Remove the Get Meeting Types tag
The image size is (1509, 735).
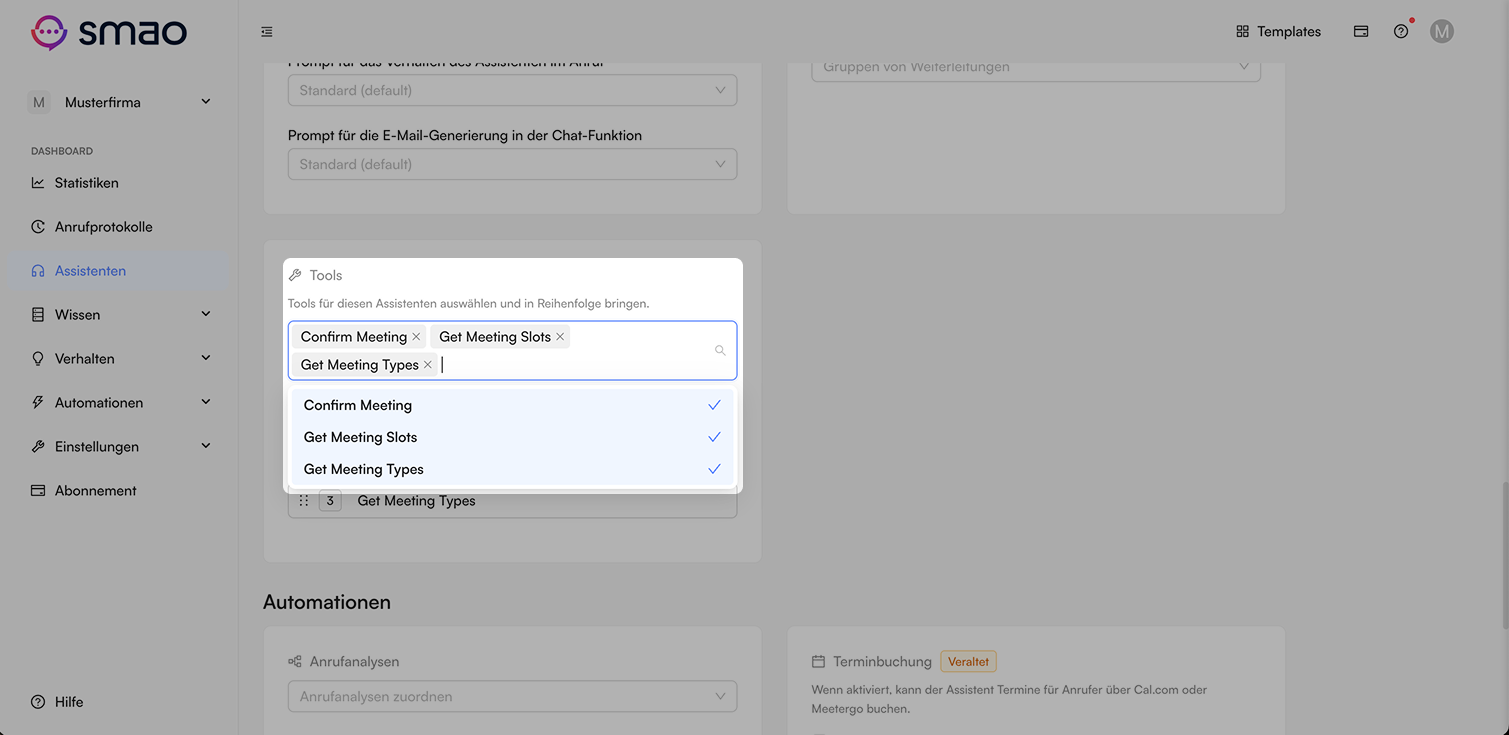(428, 365)
